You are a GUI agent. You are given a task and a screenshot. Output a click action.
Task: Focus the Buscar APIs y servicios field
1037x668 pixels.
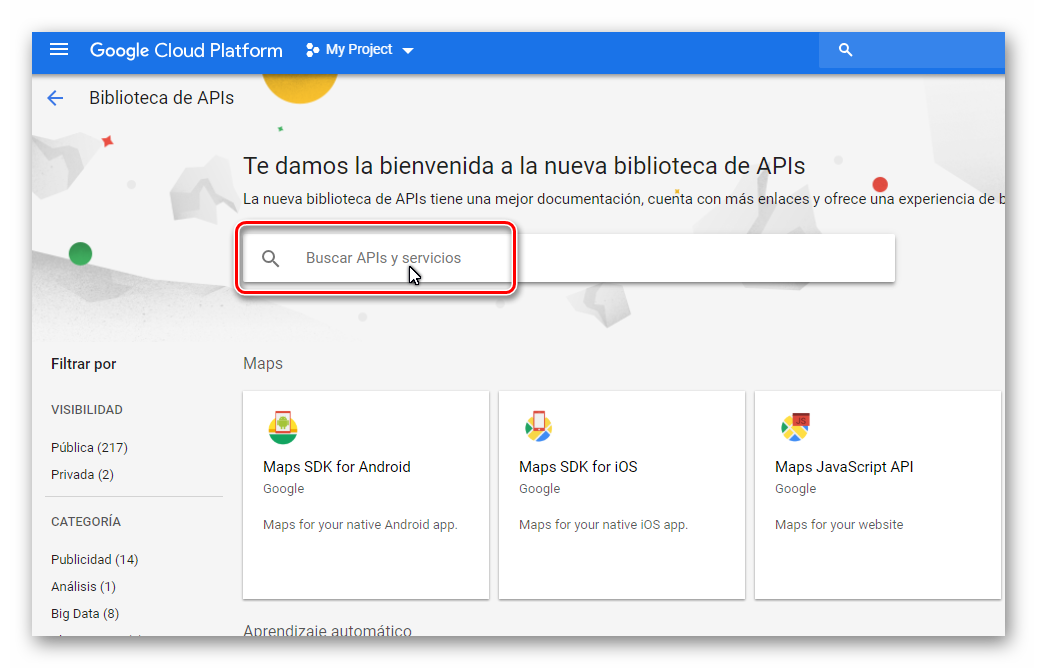(569, 258)
